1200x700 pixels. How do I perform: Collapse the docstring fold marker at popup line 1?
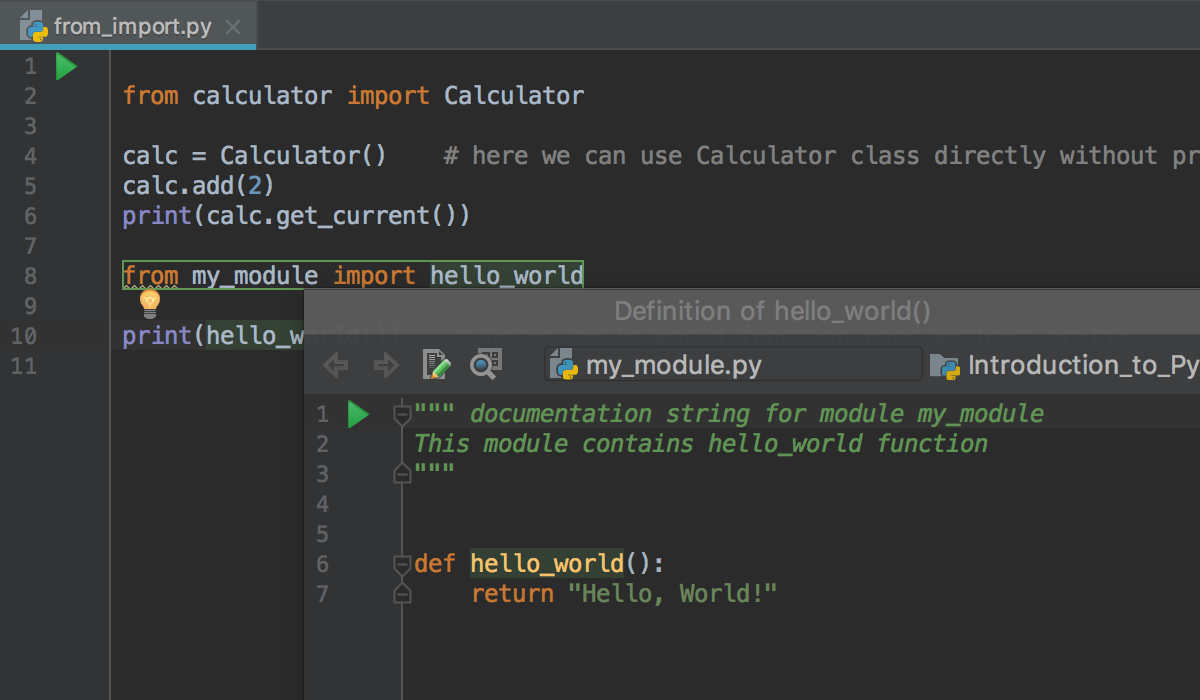point(402,414)
